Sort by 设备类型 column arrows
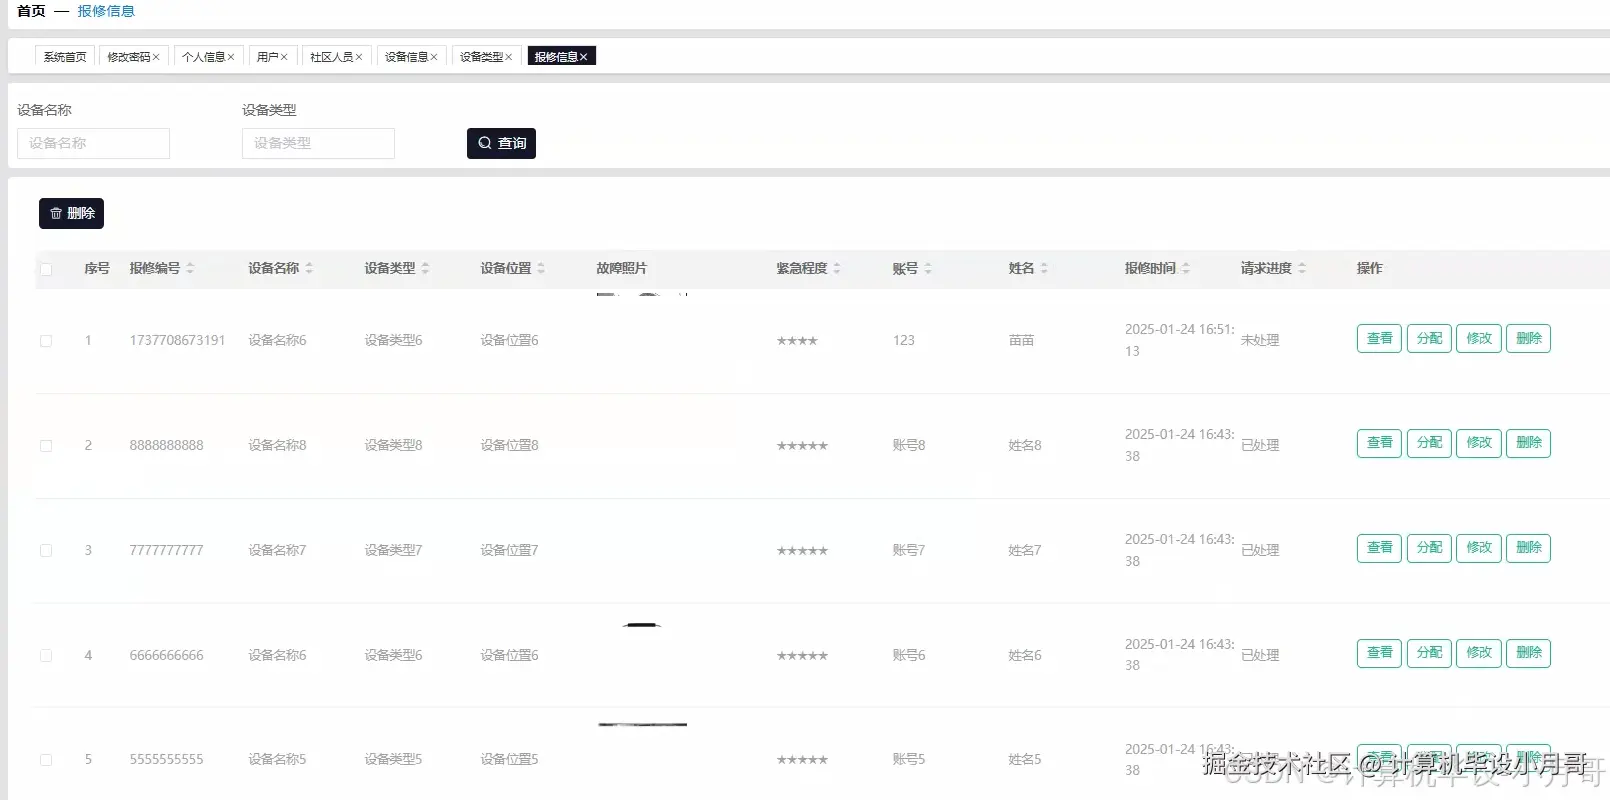 click(x=425, y=268)
